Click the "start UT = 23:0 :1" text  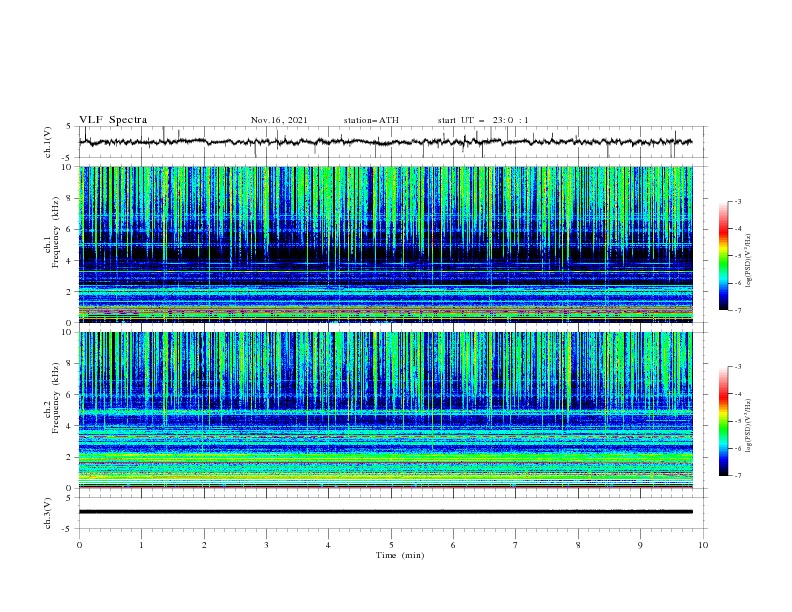pyautogui.click(x=483, y=120)
